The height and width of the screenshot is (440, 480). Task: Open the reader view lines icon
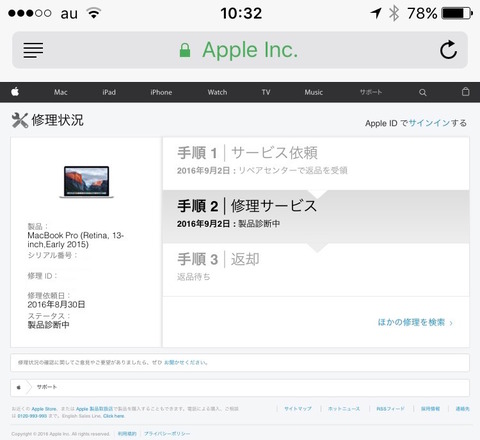tap(33, 50)
